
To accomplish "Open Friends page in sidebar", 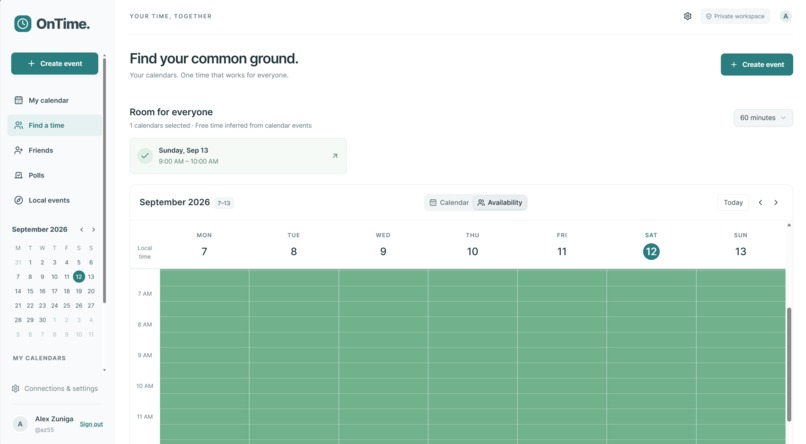I will click(x=54, y=150).
